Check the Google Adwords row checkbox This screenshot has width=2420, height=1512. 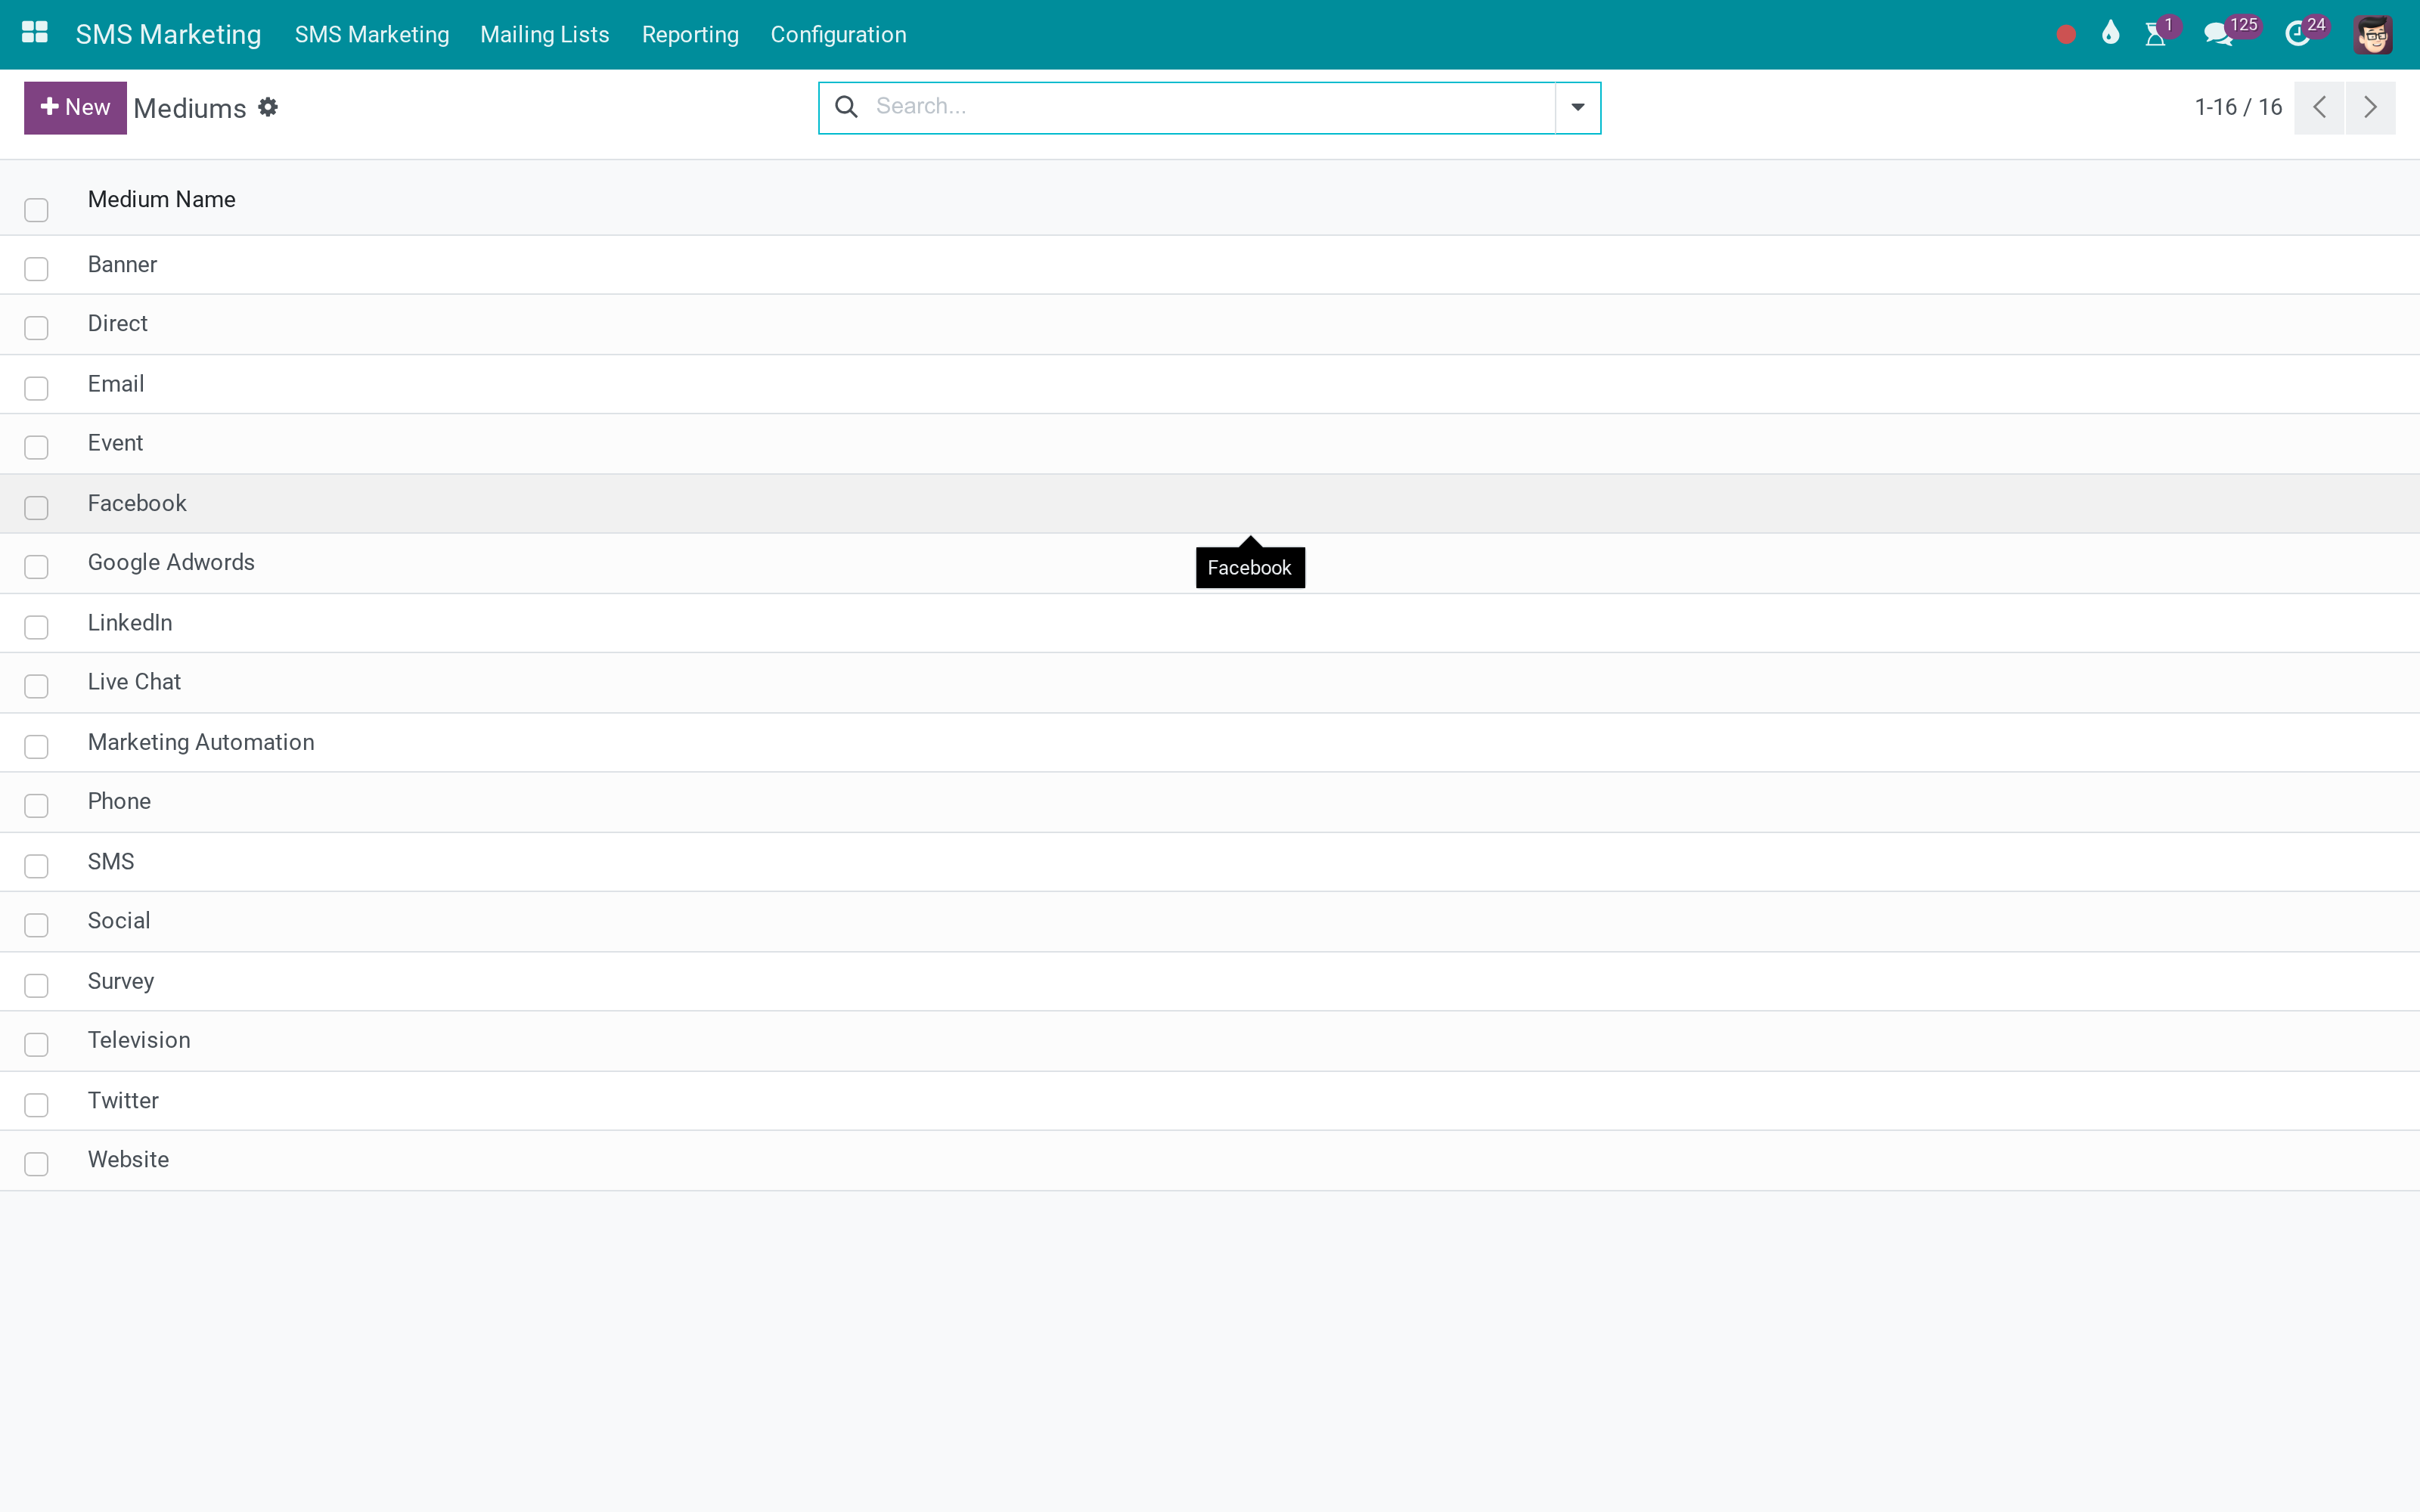click(36, 567)
